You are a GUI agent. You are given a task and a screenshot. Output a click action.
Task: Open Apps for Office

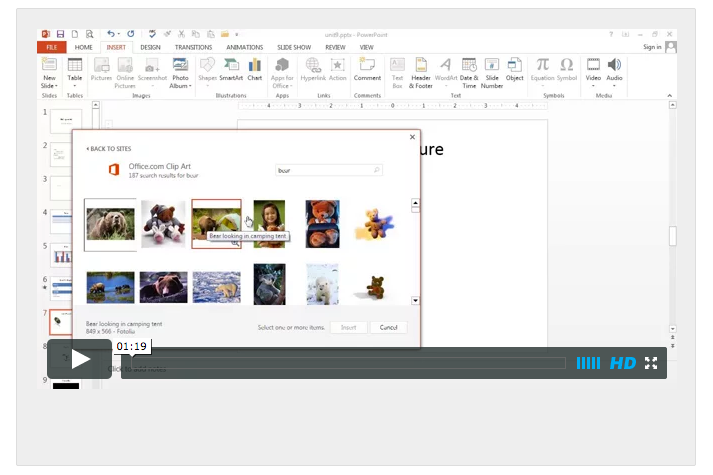(x=282, y=73)
